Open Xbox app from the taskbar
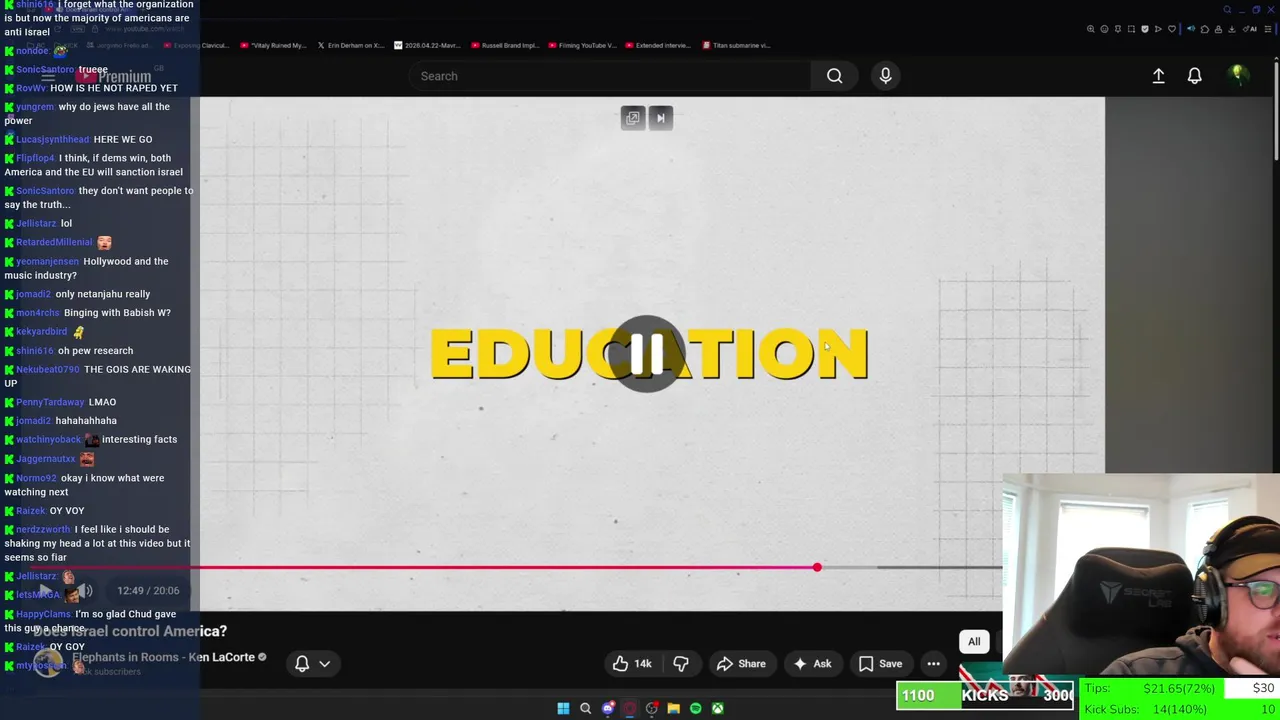 (717, 709)
